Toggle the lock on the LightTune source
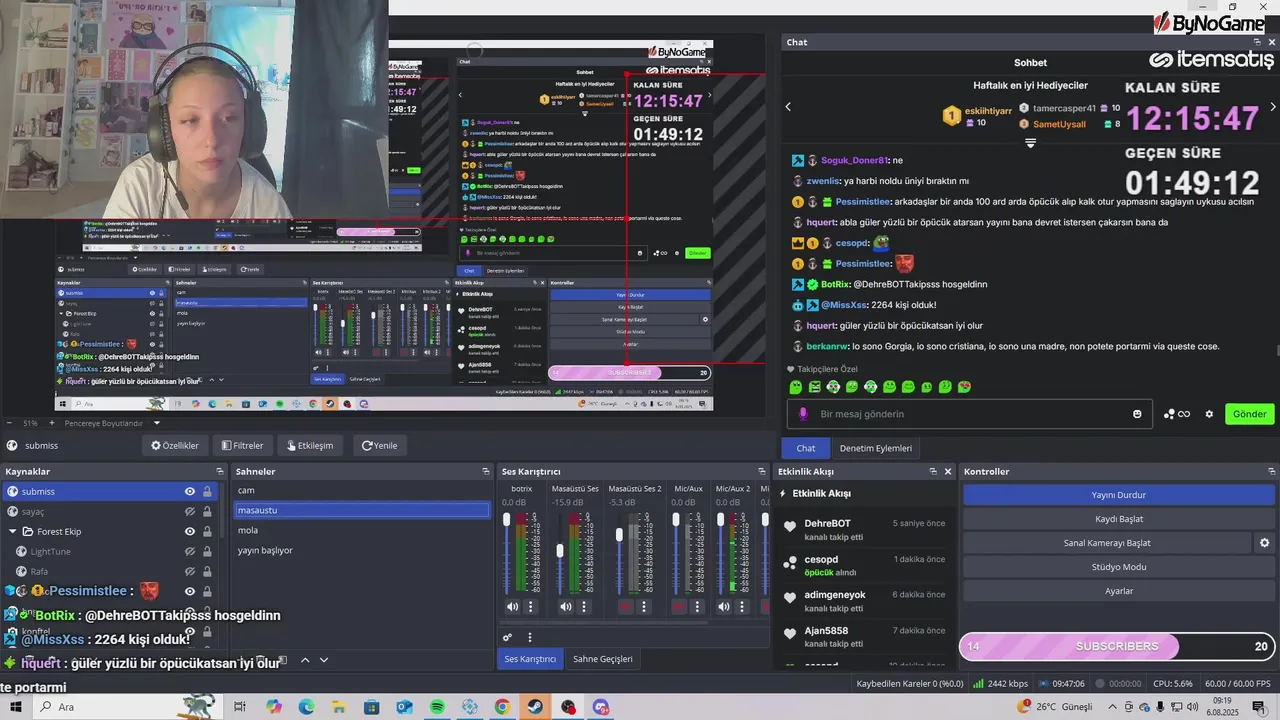 pos(207,551)
